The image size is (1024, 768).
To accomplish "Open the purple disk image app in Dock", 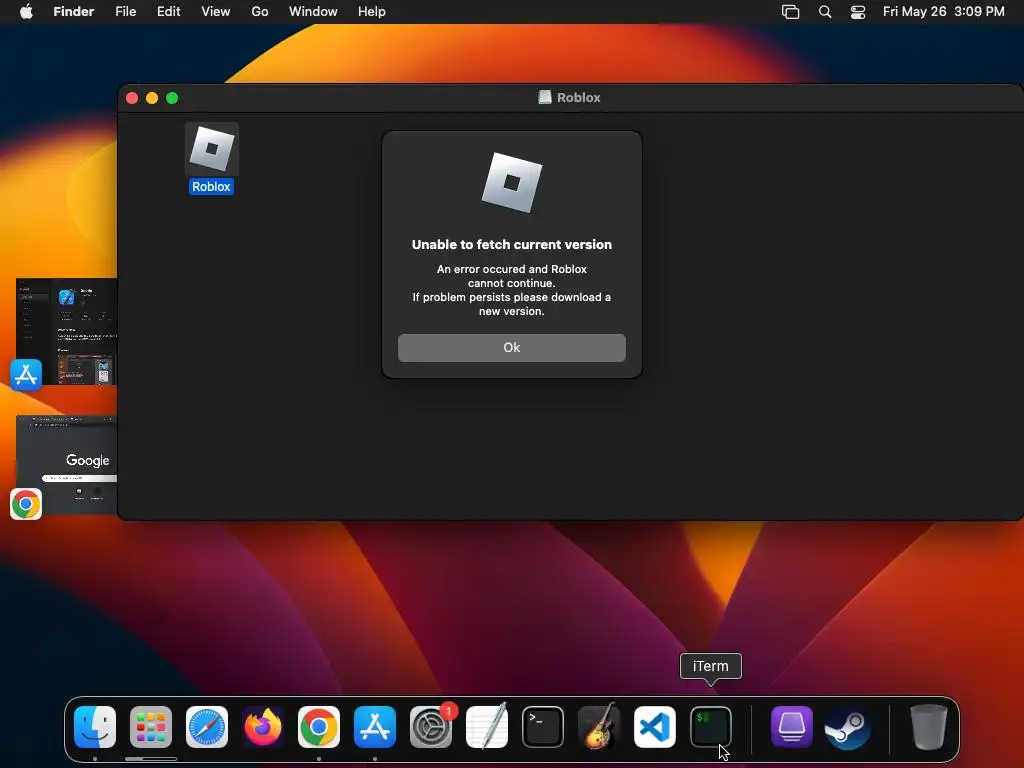I will (x=792, y=727).
